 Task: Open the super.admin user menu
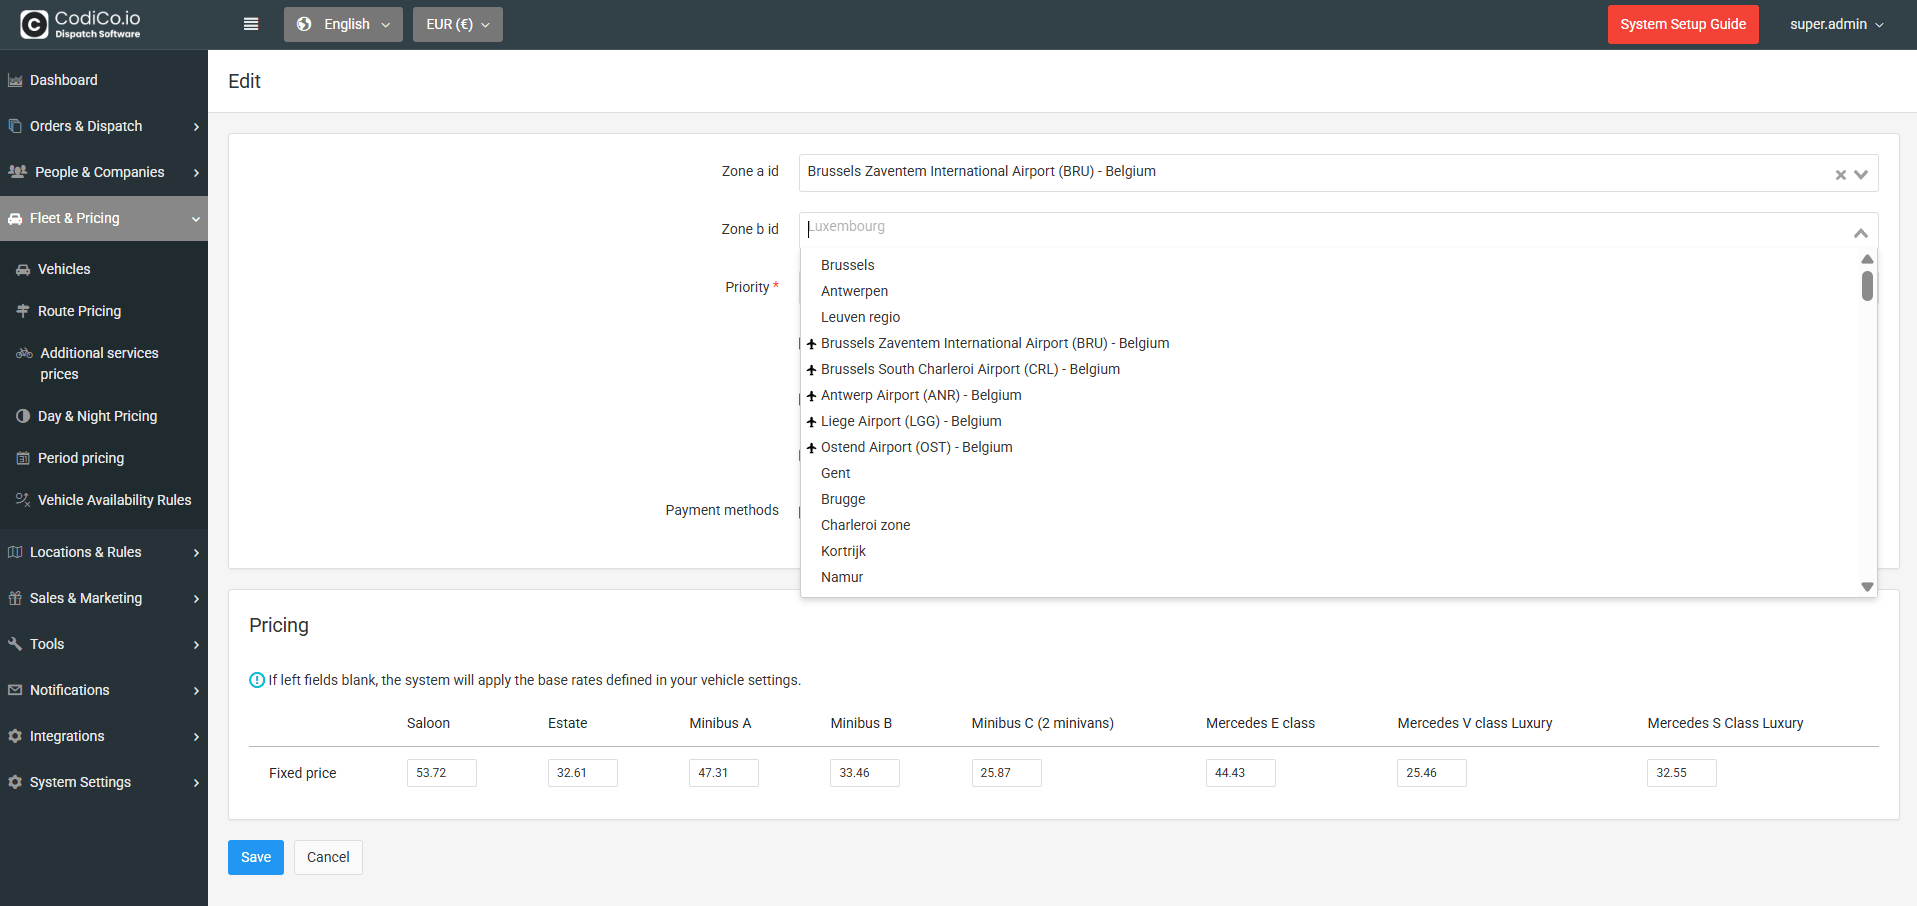click(1836, 24)
